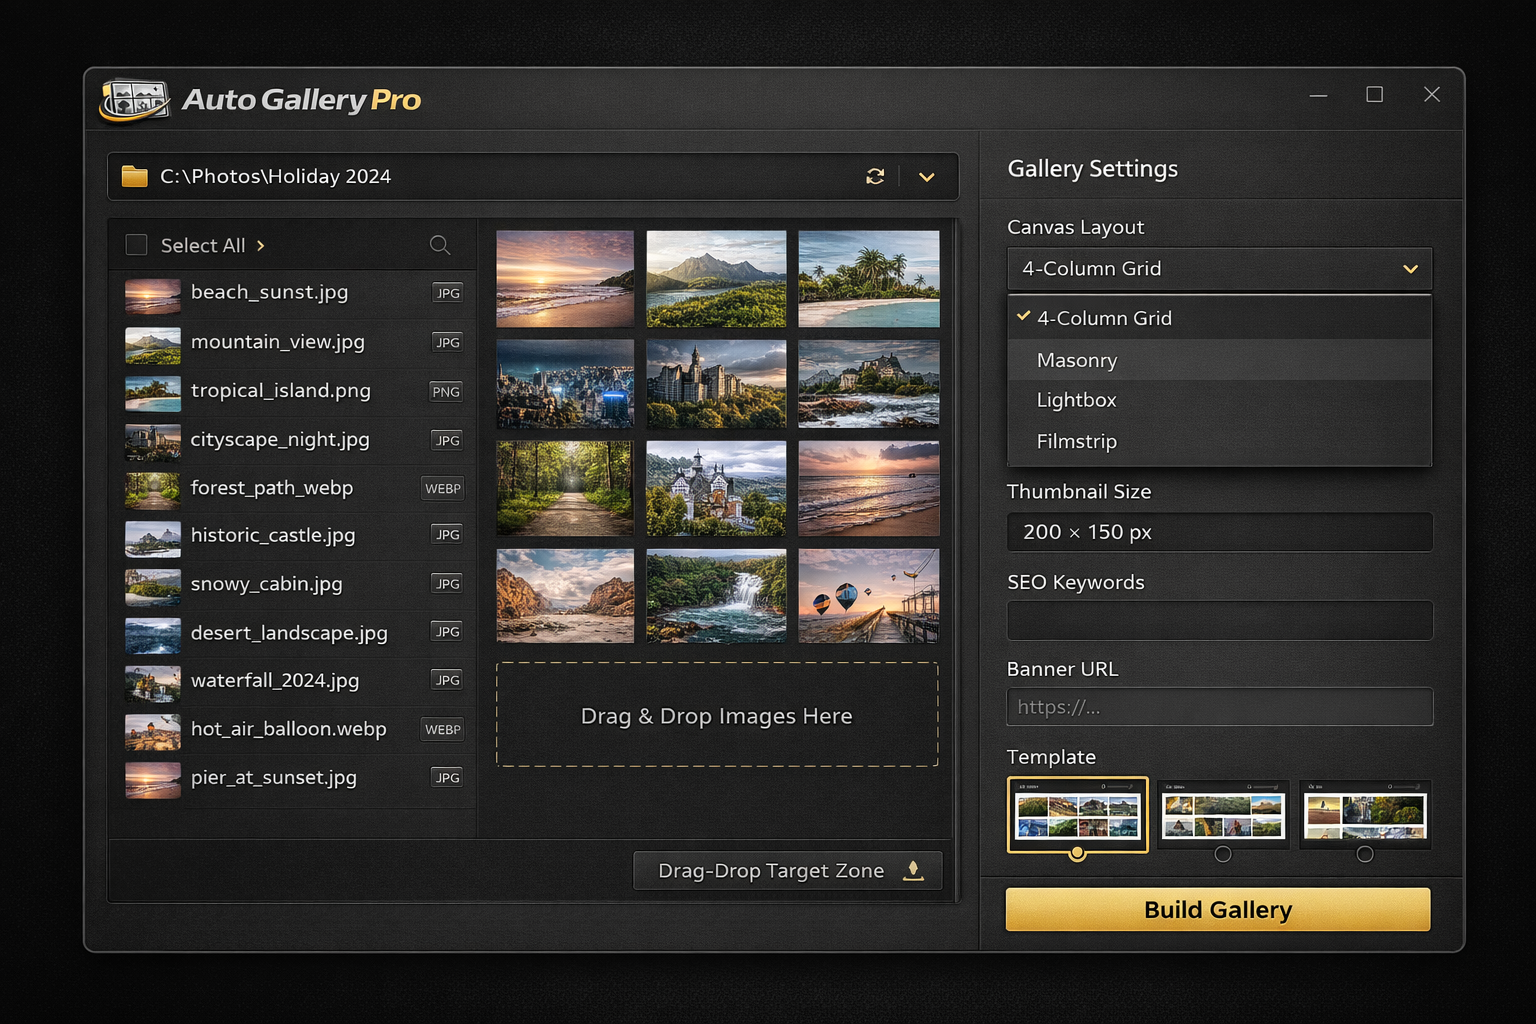Click the Banner URL input field
1536x1024 pixels.
pos(1219,707)
